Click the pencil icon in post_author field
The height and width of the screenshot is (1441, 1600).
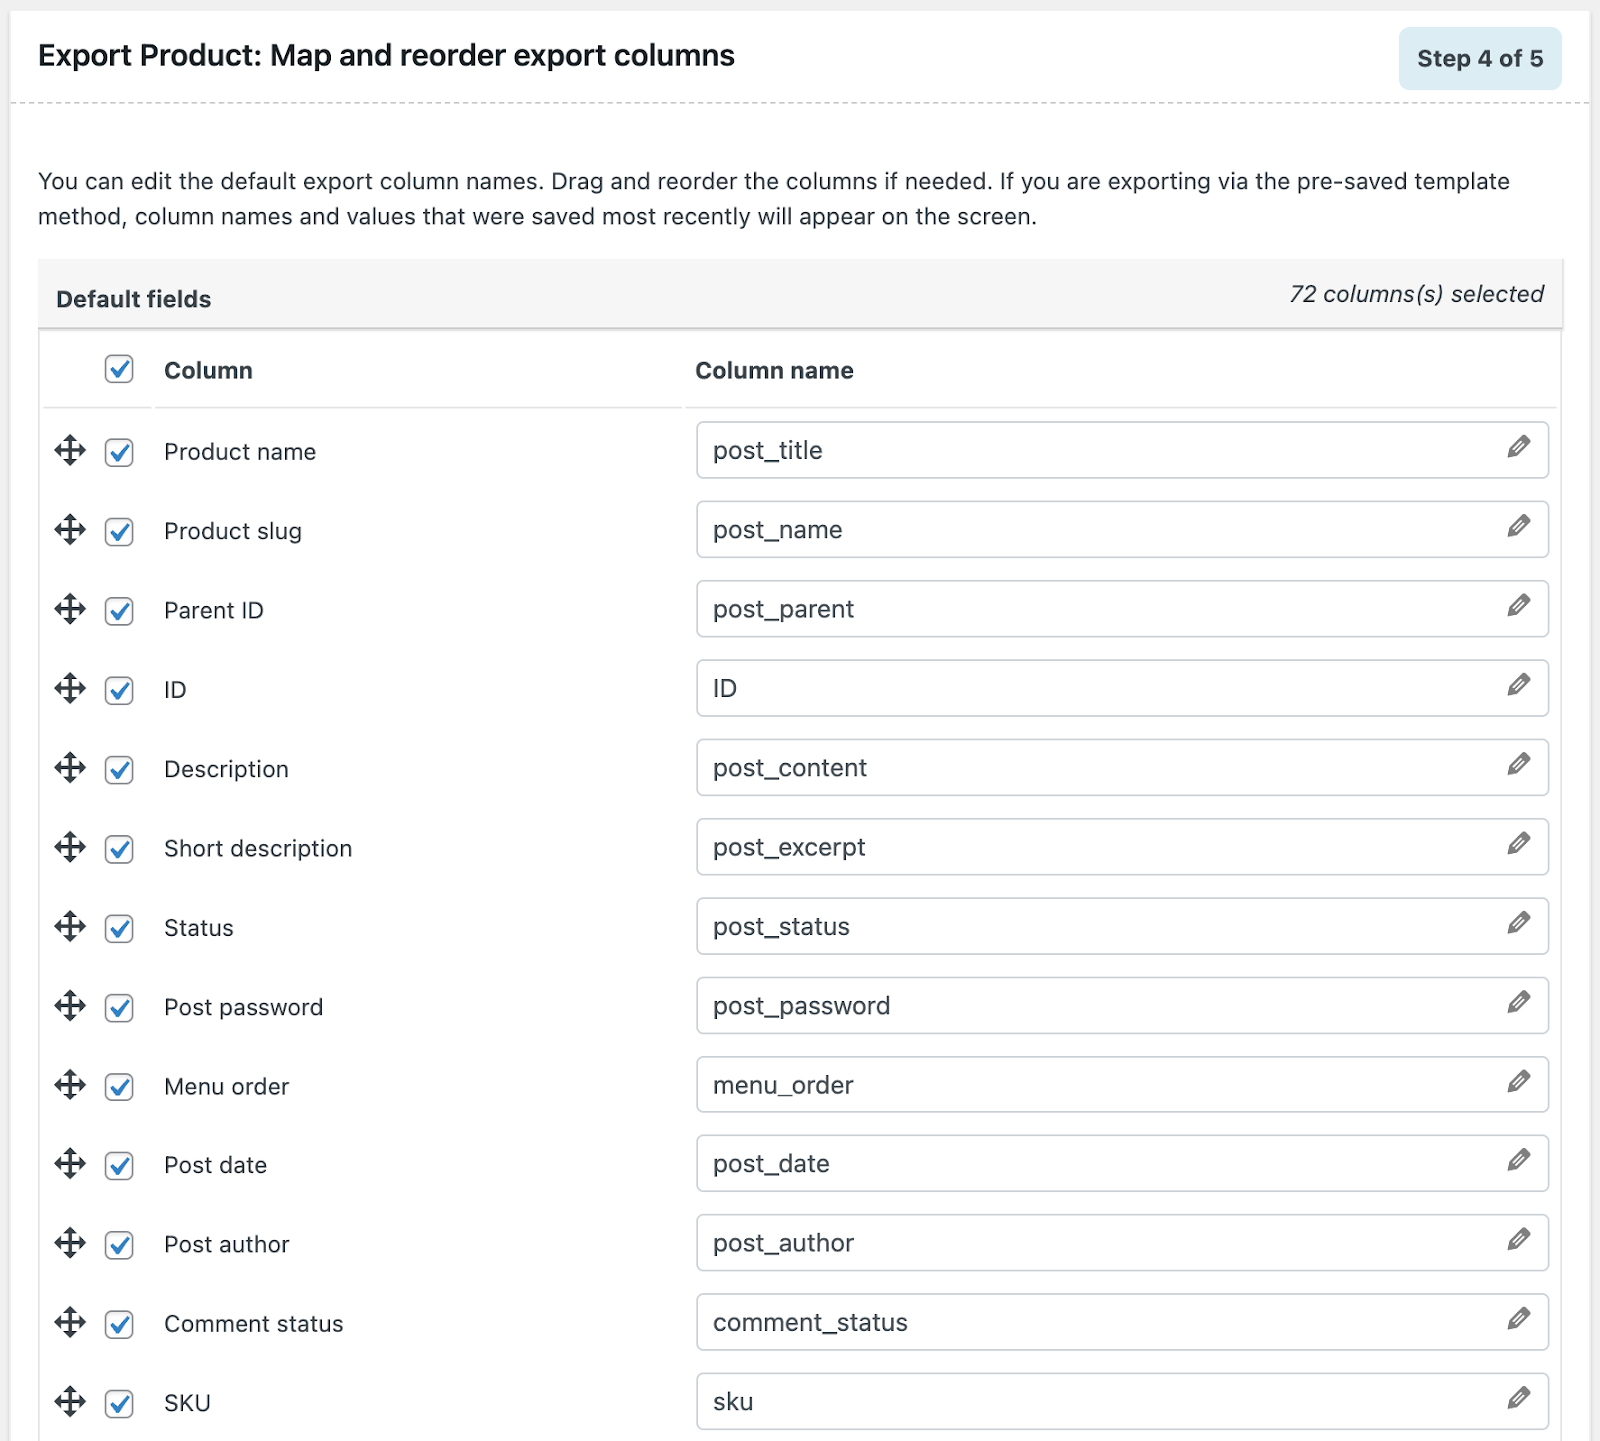pyautogui.click(x=1518, y=1240)
